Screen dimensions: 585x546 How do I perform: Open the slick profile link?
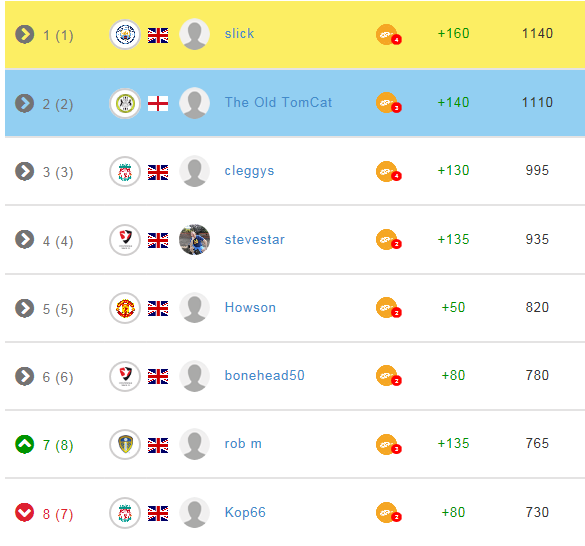(239, 34)
